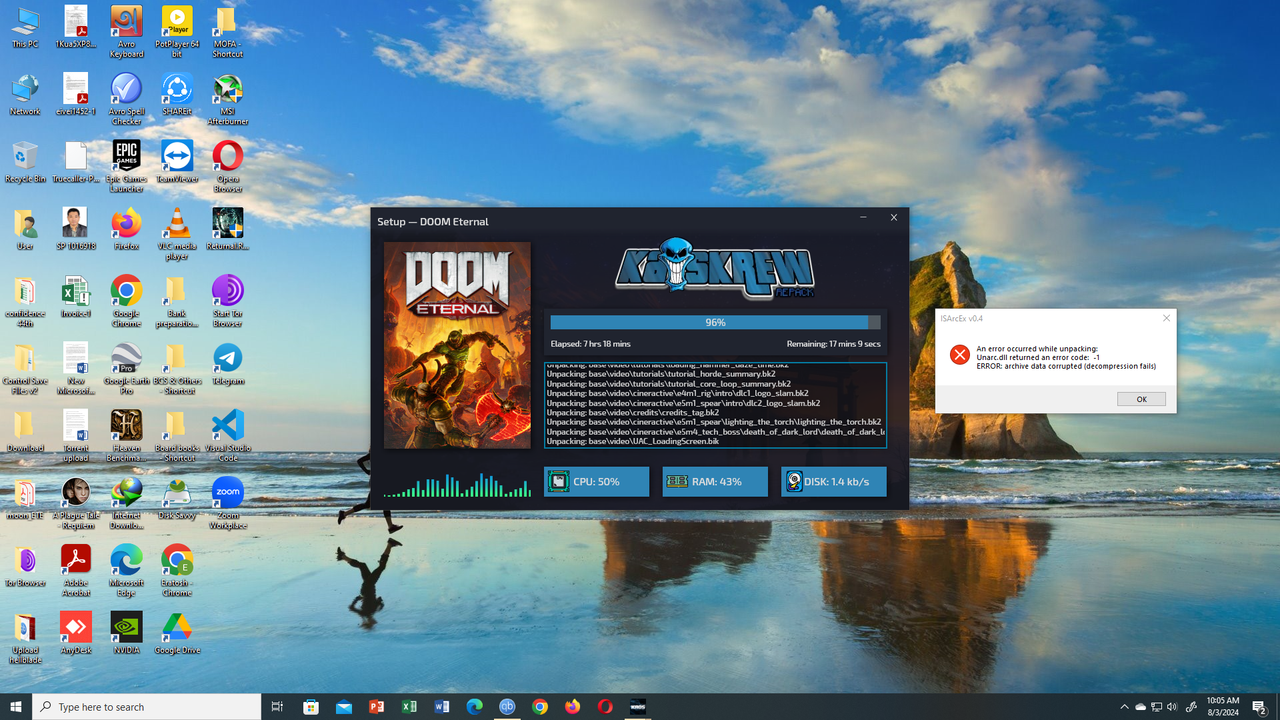Open This PC desktop icon

tap(25, 28)
